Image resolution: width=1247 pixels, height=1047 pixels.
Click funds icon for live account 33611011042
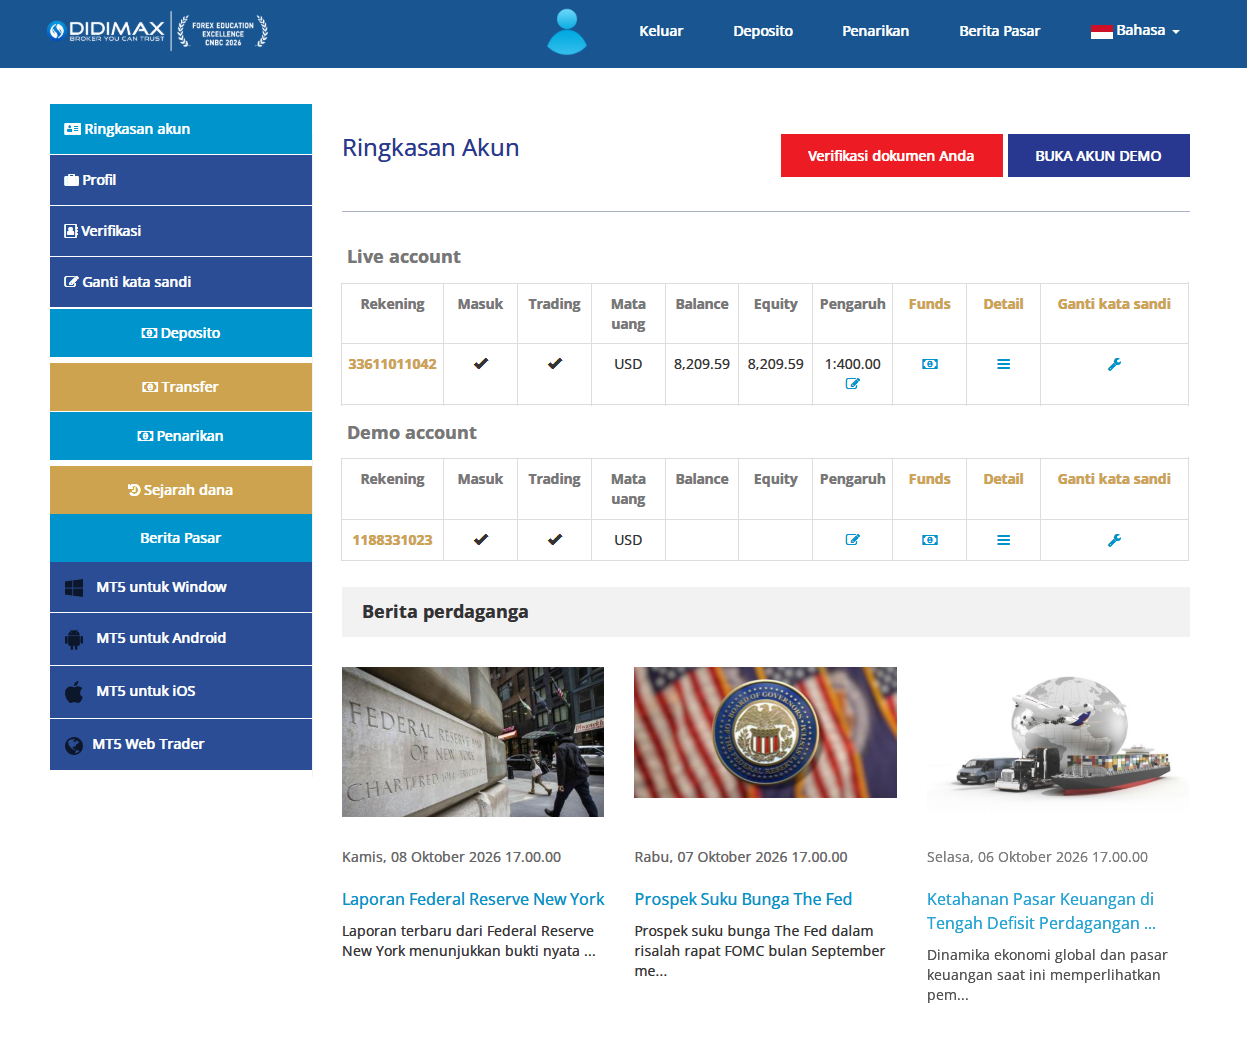pyautogui.click(x=930, y=364)
